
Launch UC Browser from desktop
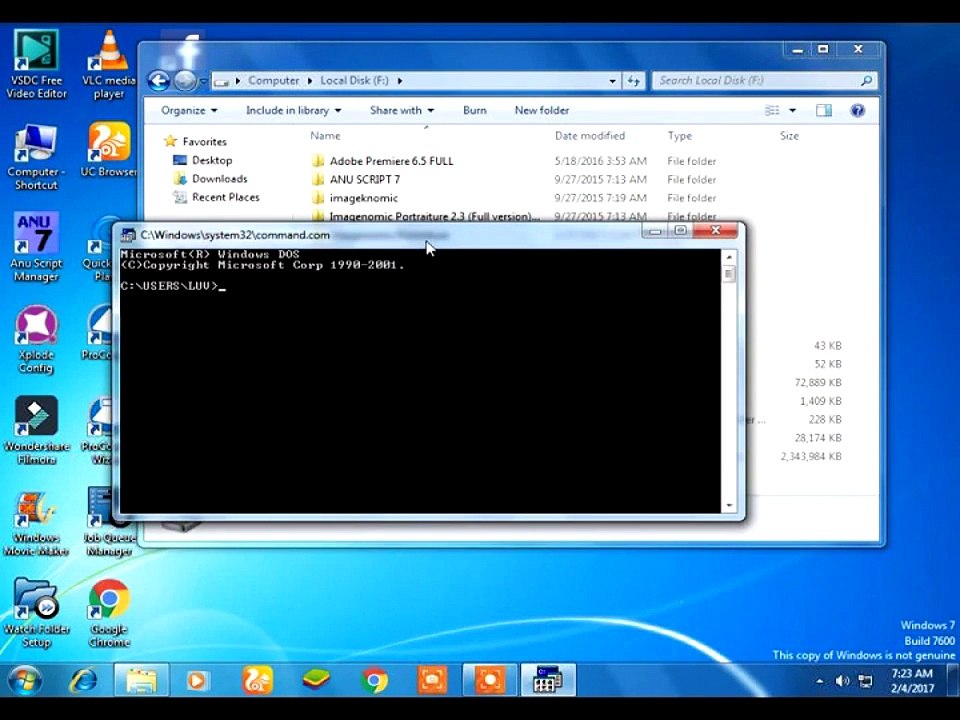point(108,150)
